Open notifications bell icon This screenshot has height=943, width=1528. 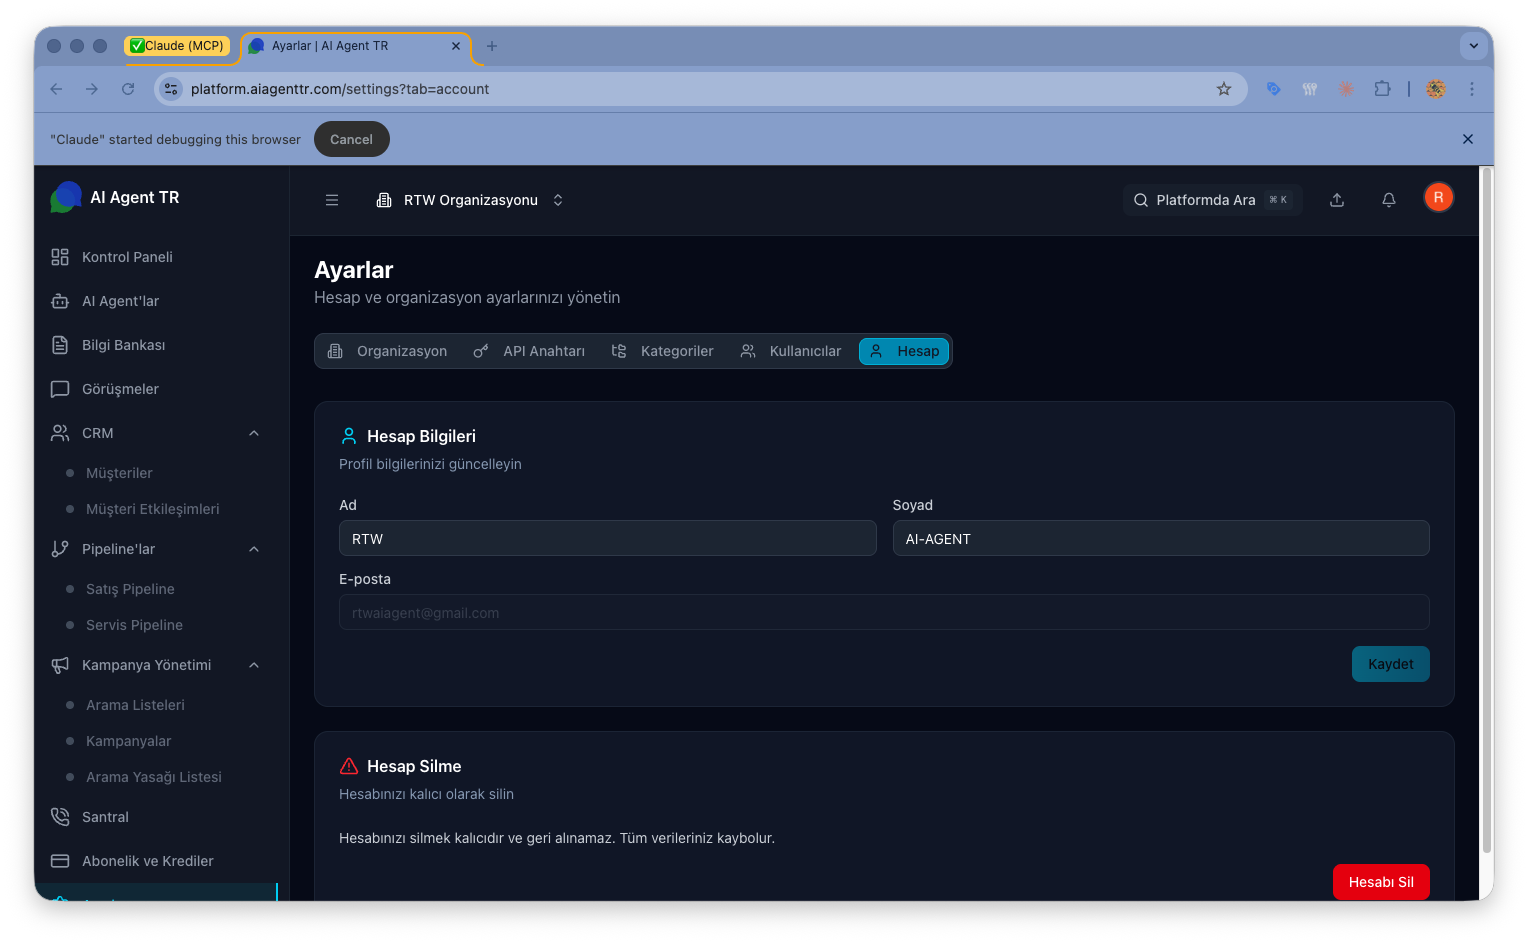pyautogui.click(x=1389, y=200)
